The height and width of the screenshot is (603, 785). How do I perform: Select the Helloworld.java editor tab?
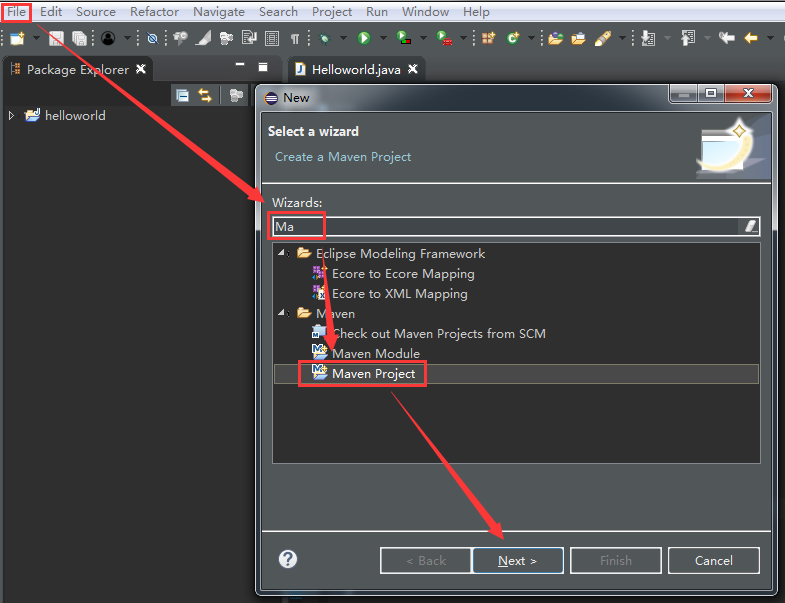tap(356, 70)
